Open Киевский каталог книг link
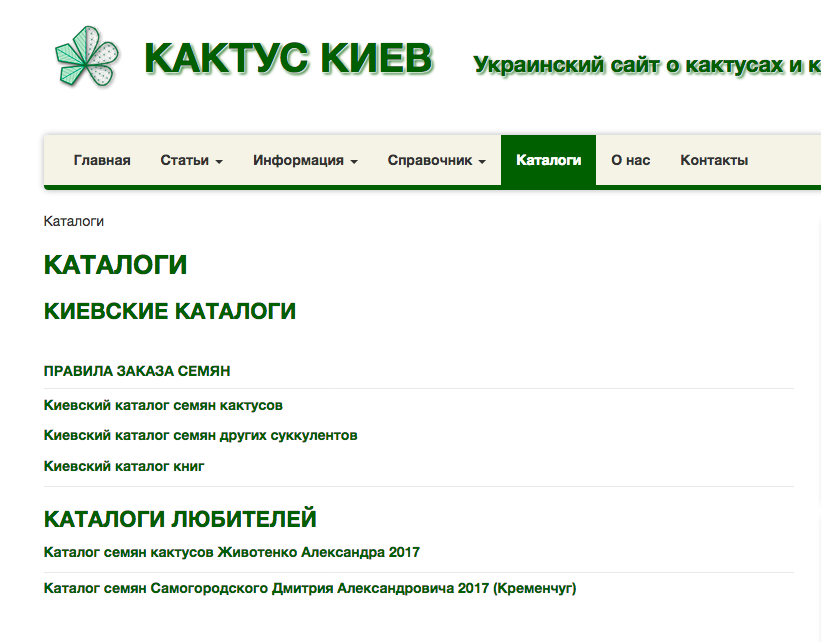 (x=124, y=466)
